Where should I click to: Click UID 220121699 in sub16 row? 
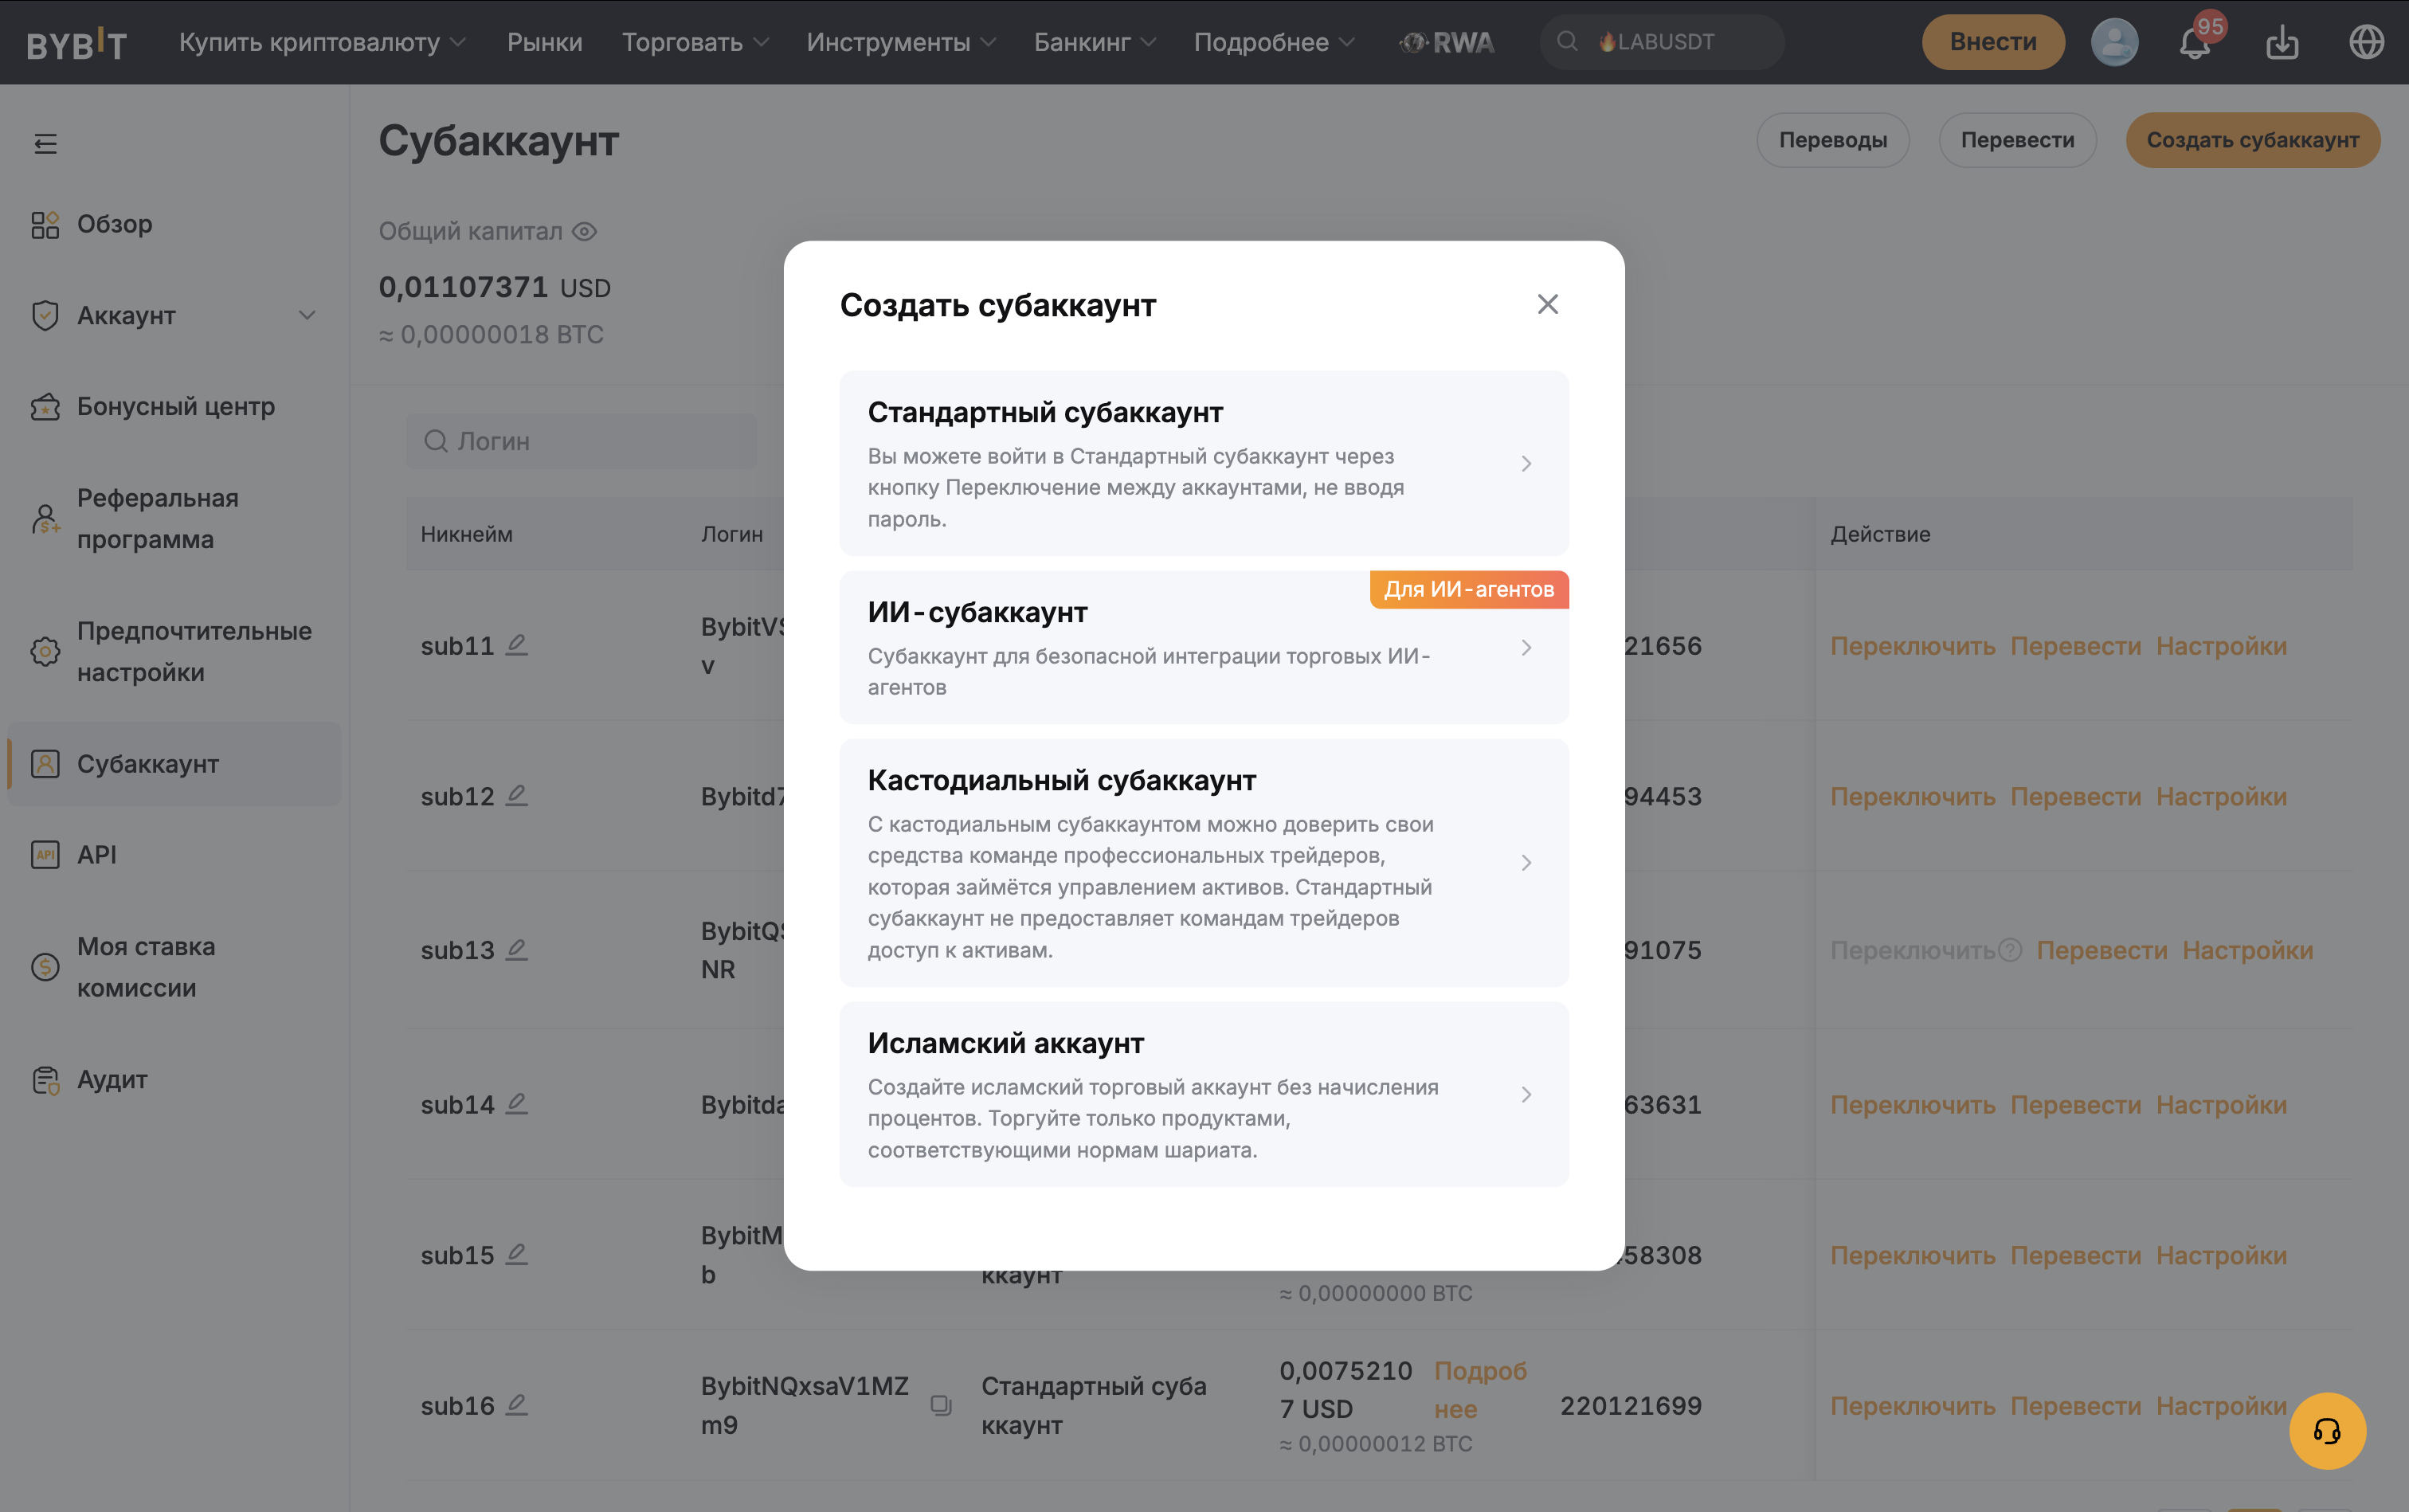1630,1405
